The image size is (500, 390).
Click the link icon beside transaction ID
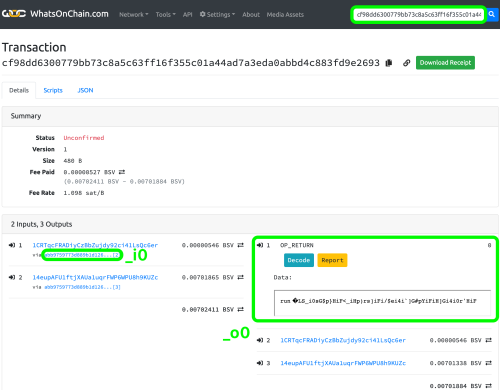(x=406, y=63)
